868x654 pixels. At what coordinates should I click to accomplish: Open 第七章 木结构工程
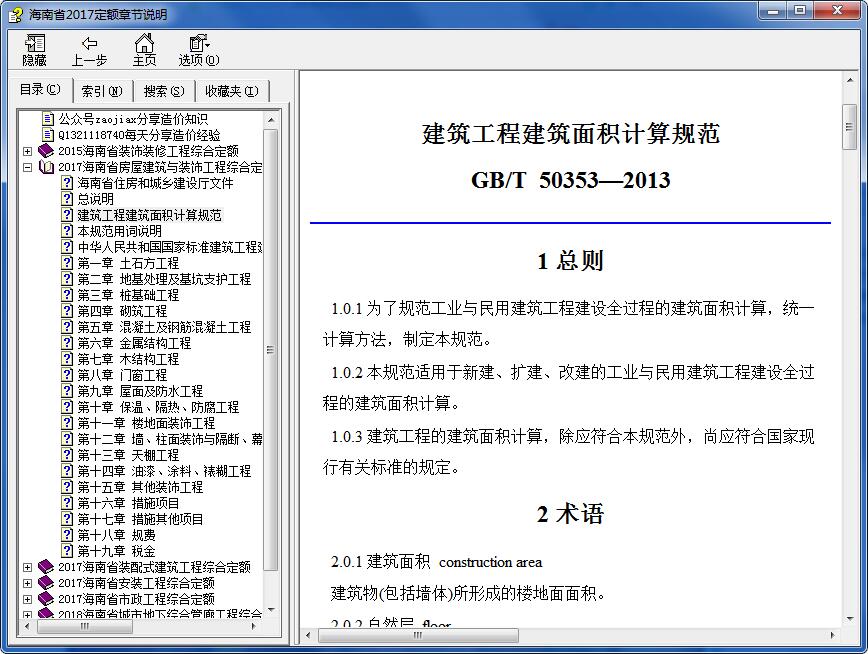[x=128, y=359]
